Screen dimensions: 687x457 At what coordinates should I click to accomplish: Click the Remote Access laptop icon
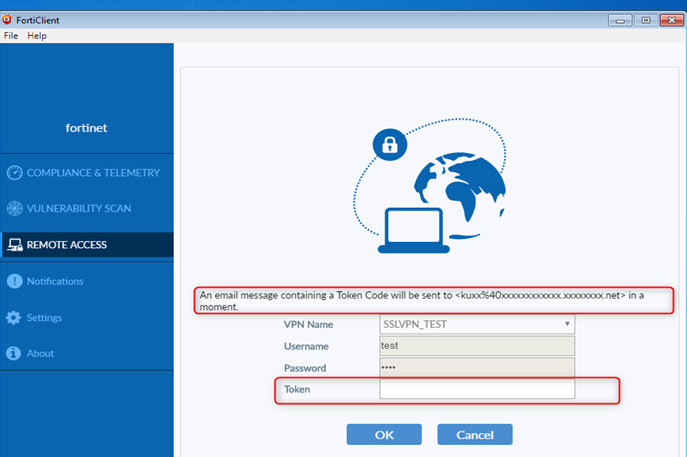[15, 244]
